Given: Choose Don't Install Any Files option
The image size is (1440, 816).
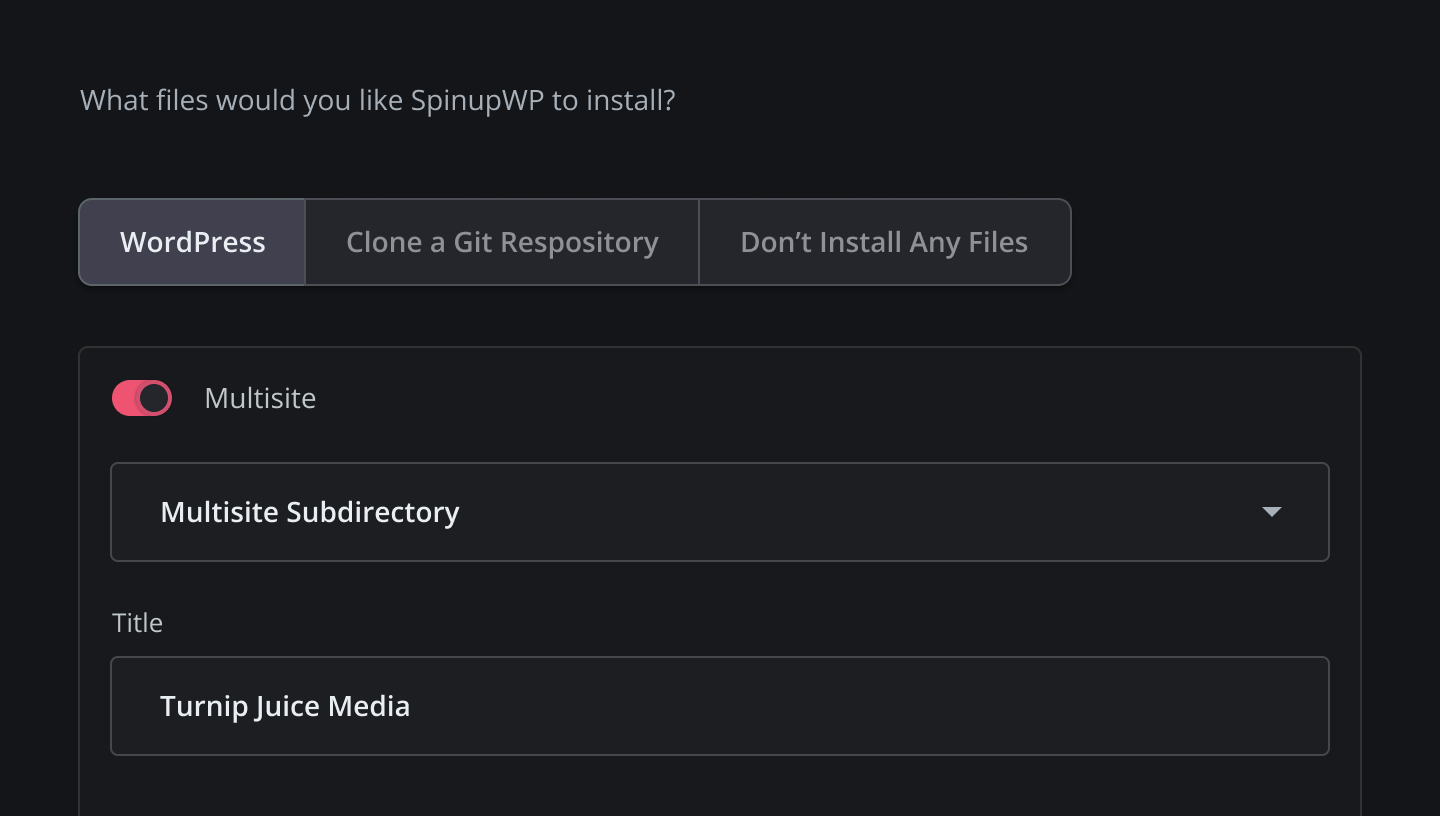Looking at the screenshot, I should [x=884, y=242].
